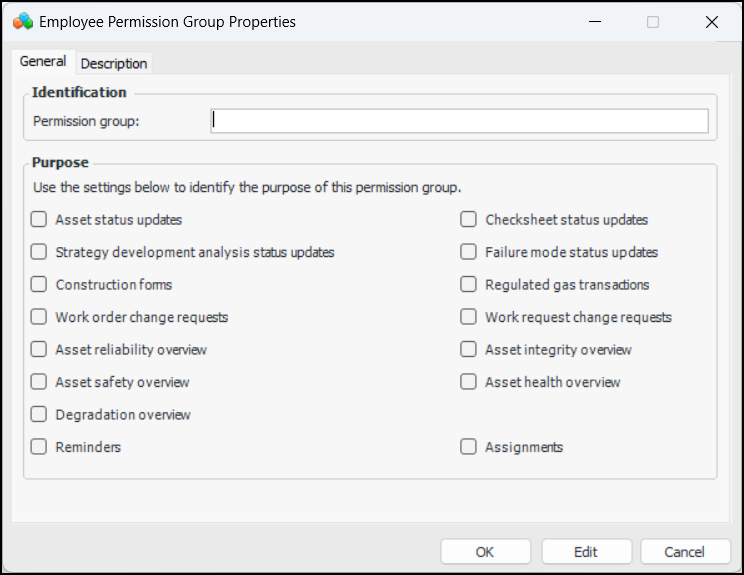Toggle Degradation overview checkbox
744x575 pixels.
[39, 415]
